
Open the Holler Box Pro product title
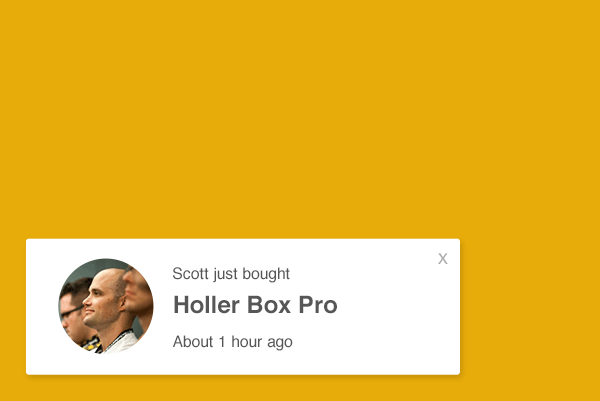coord(255,305)
